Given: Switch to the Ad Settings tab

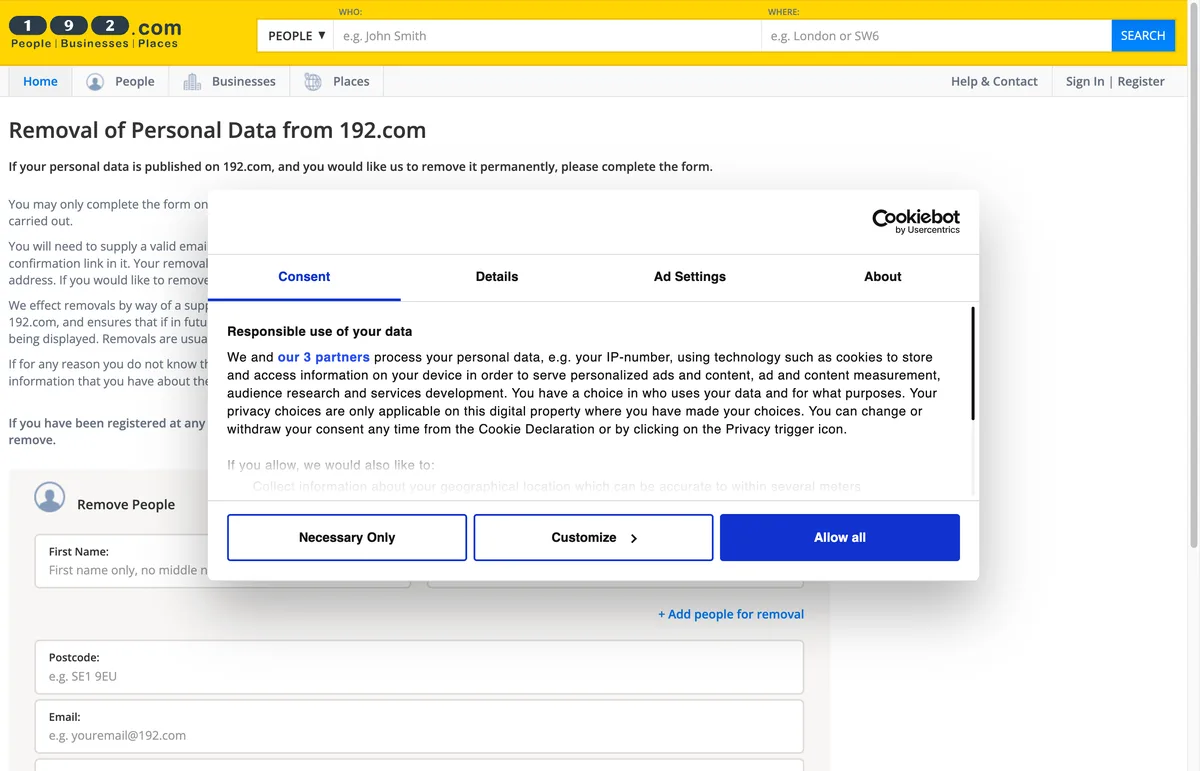Looking at the screenshot, I should point(690,277).
